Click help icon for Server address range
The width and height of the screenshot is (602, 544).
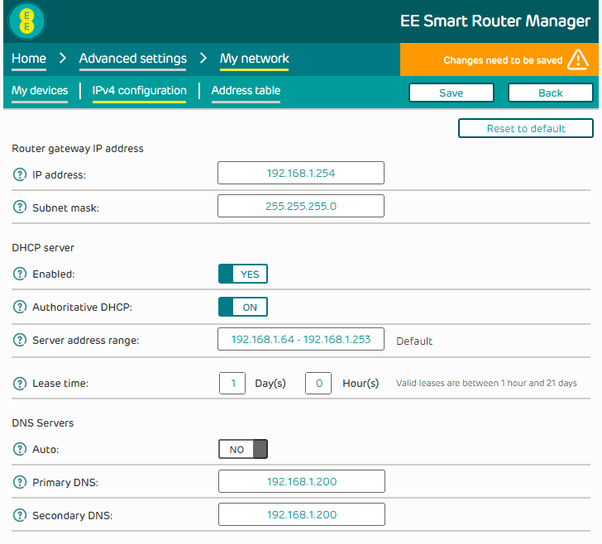click(x=20, y=340)
